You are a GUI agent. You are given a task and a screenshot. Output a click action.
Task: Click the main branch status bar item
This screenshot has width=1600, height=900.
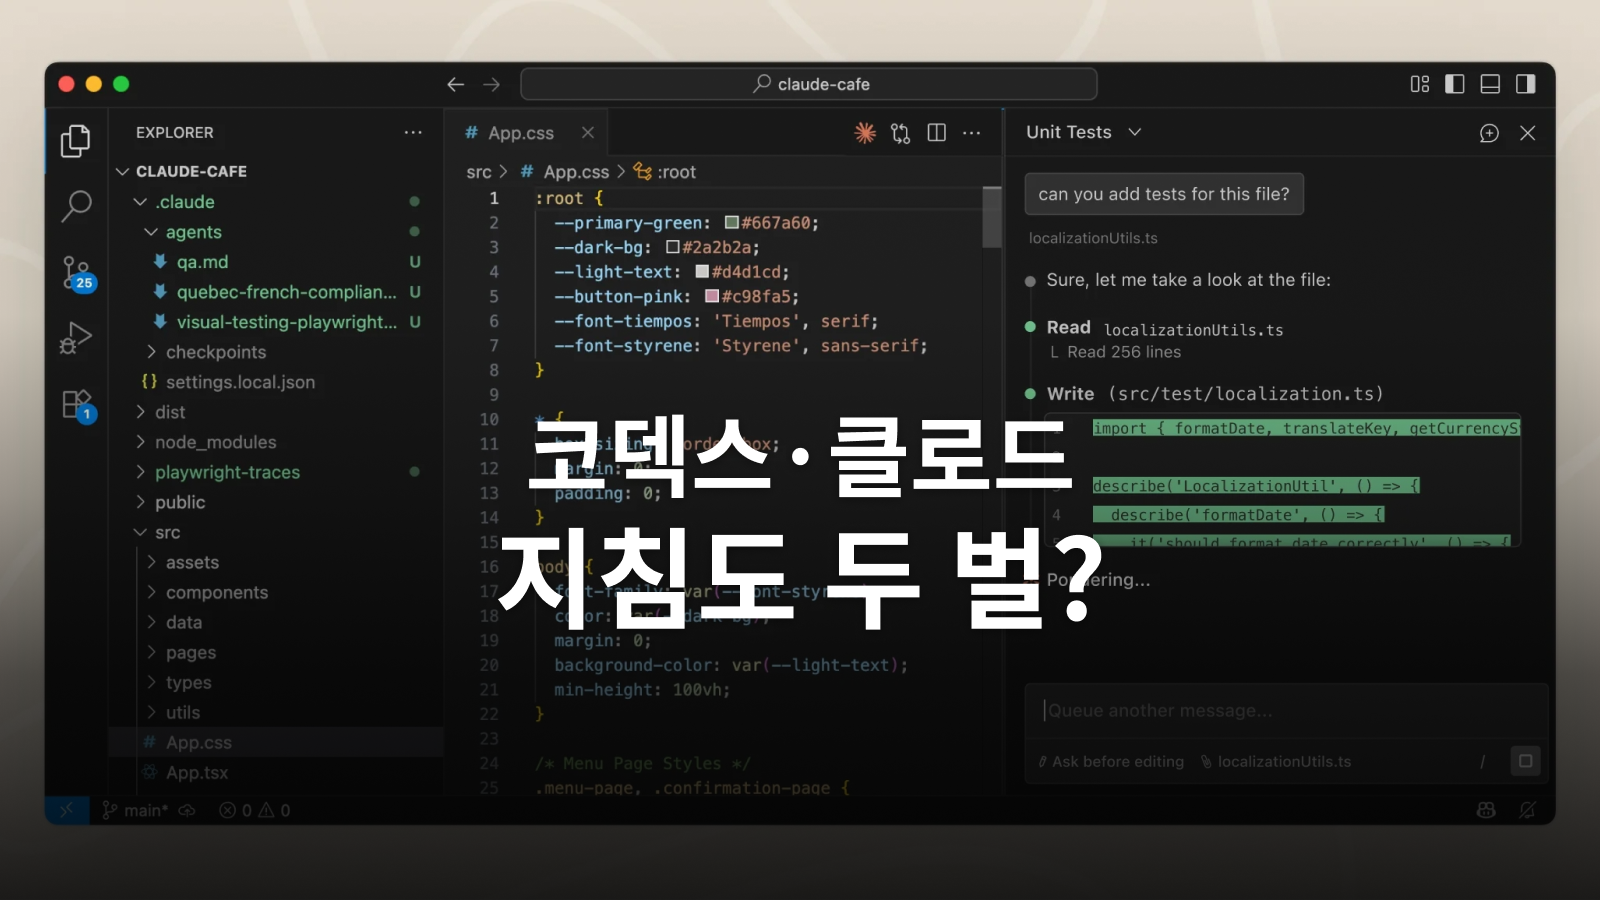[135, 810]
